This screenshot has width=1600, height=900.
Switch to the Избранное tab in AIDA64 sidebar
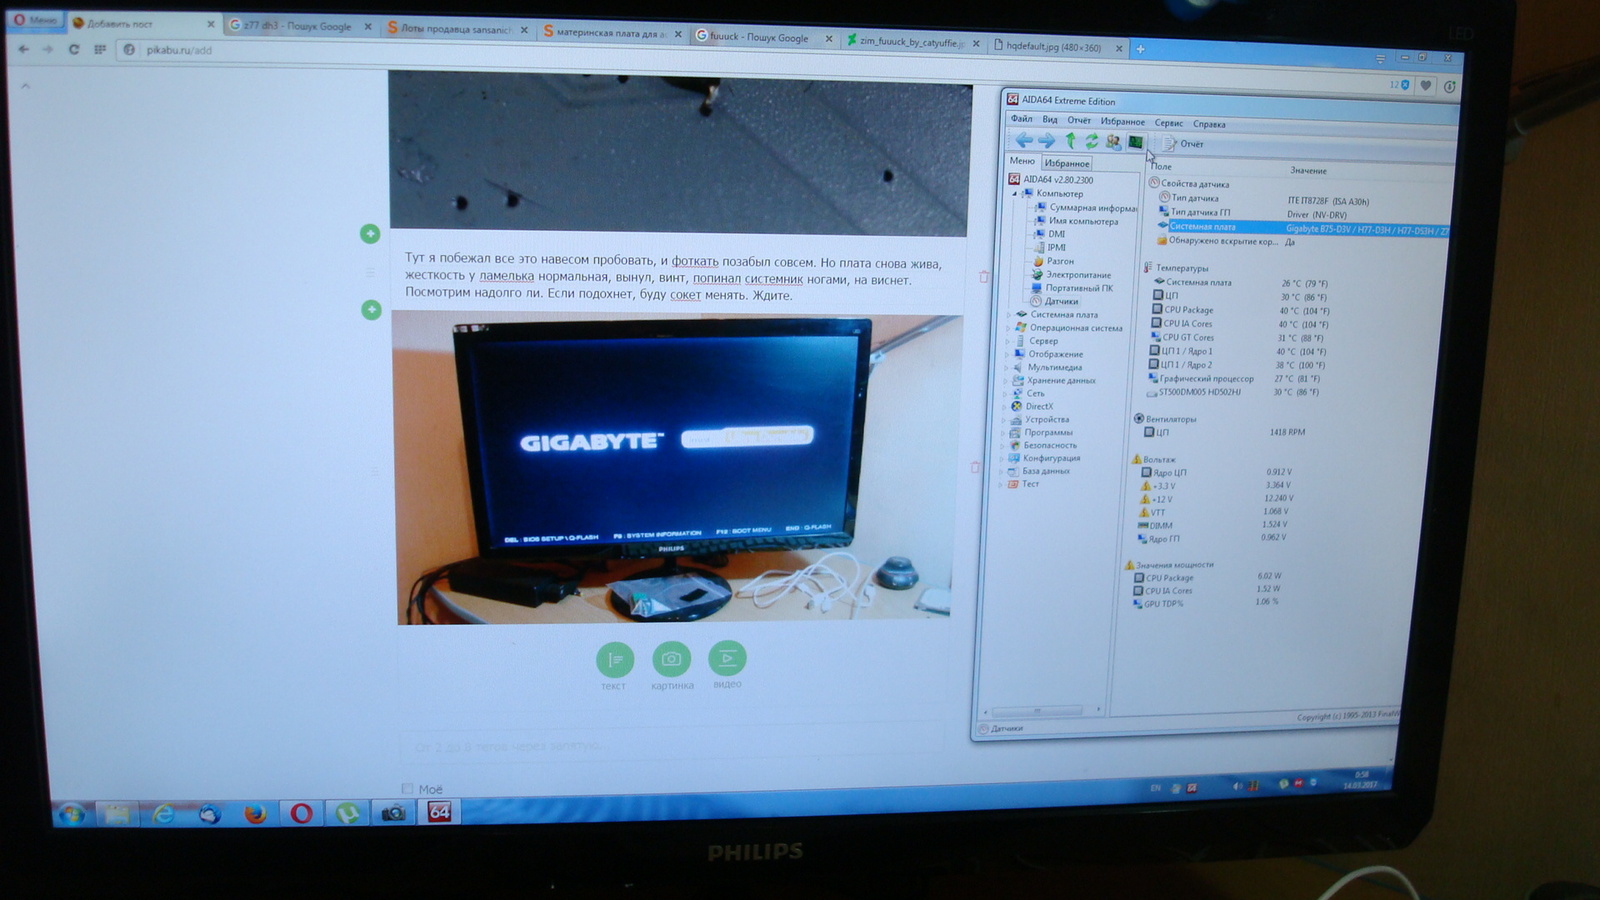[1067, 163]
